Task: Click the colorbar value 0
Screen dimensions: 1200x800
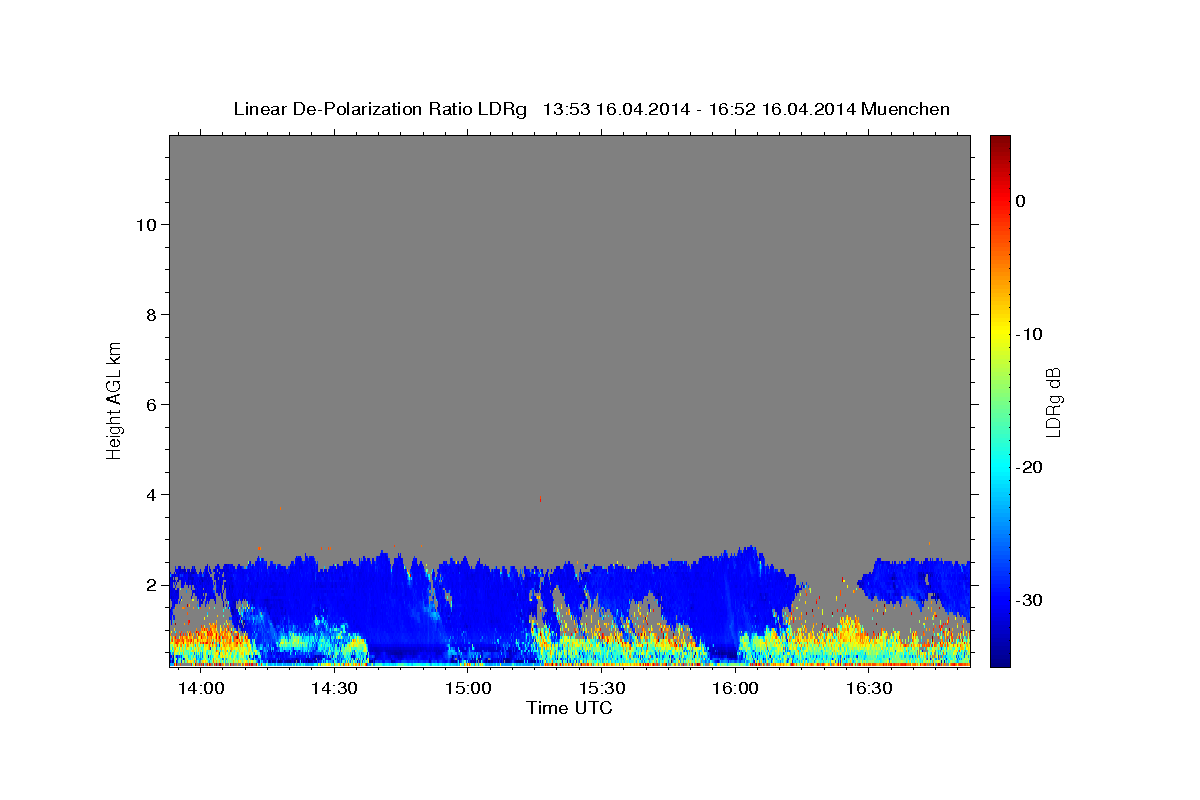Action: tap(1021, 201)
